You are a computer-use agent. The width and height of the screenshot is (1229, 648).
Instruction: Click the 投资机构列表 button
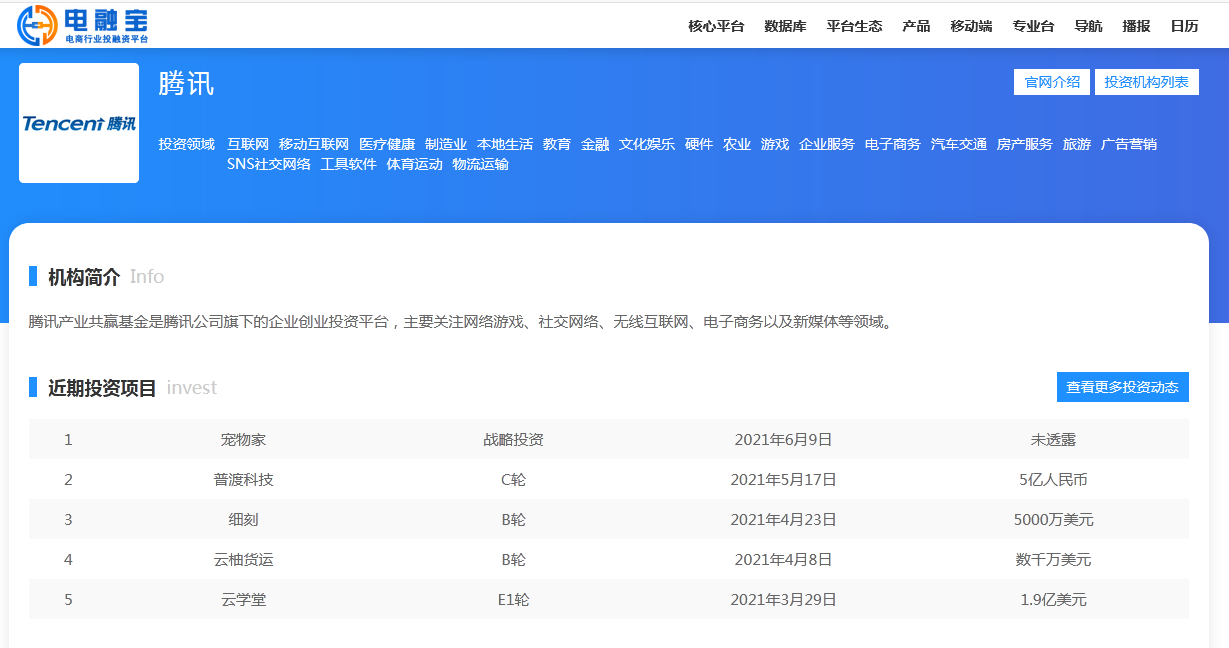point(1146,82)
